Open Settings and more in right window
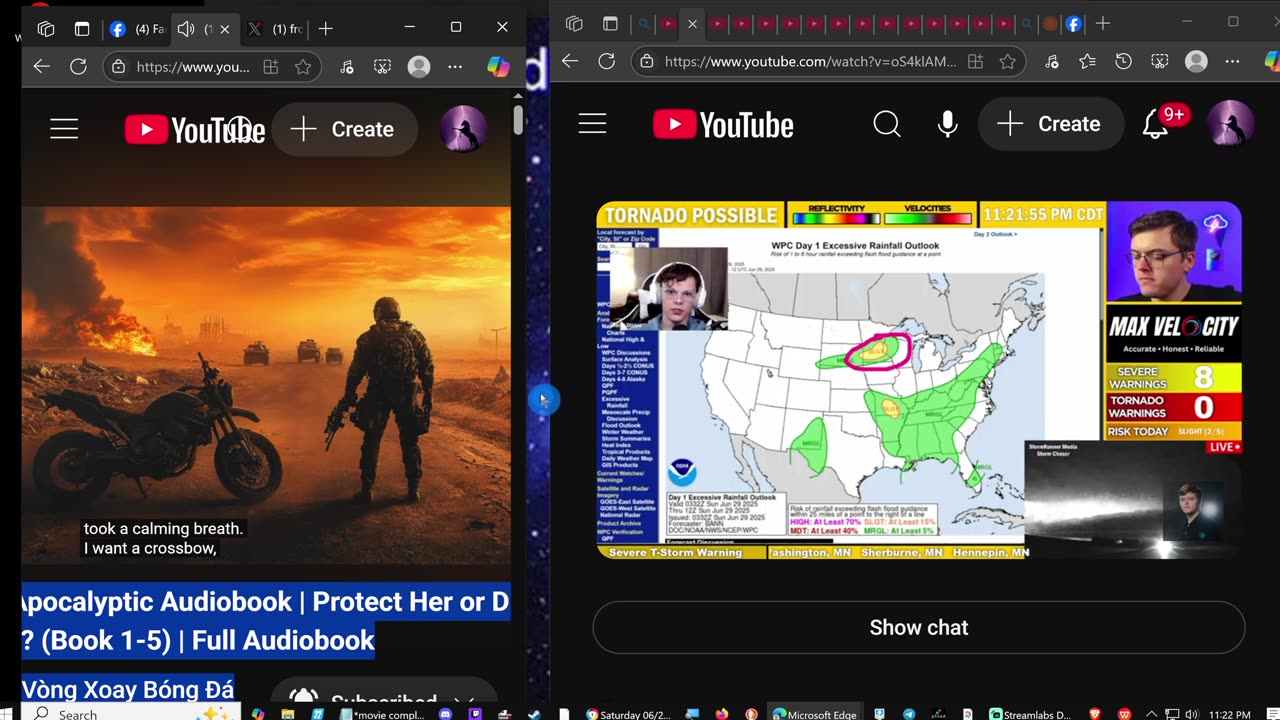 click(x=1232, y=61)
